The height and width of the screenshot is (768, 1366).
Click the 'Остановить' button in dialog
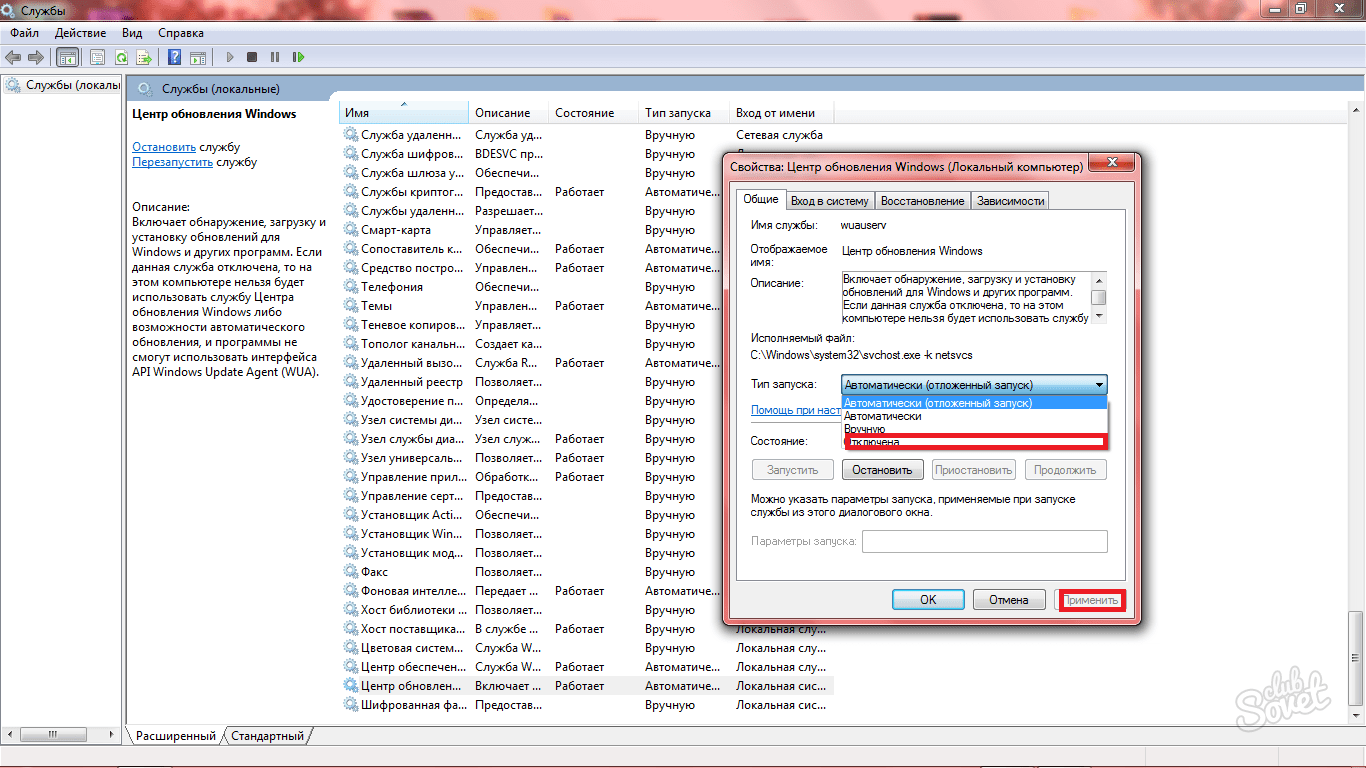tap(882, 470)
